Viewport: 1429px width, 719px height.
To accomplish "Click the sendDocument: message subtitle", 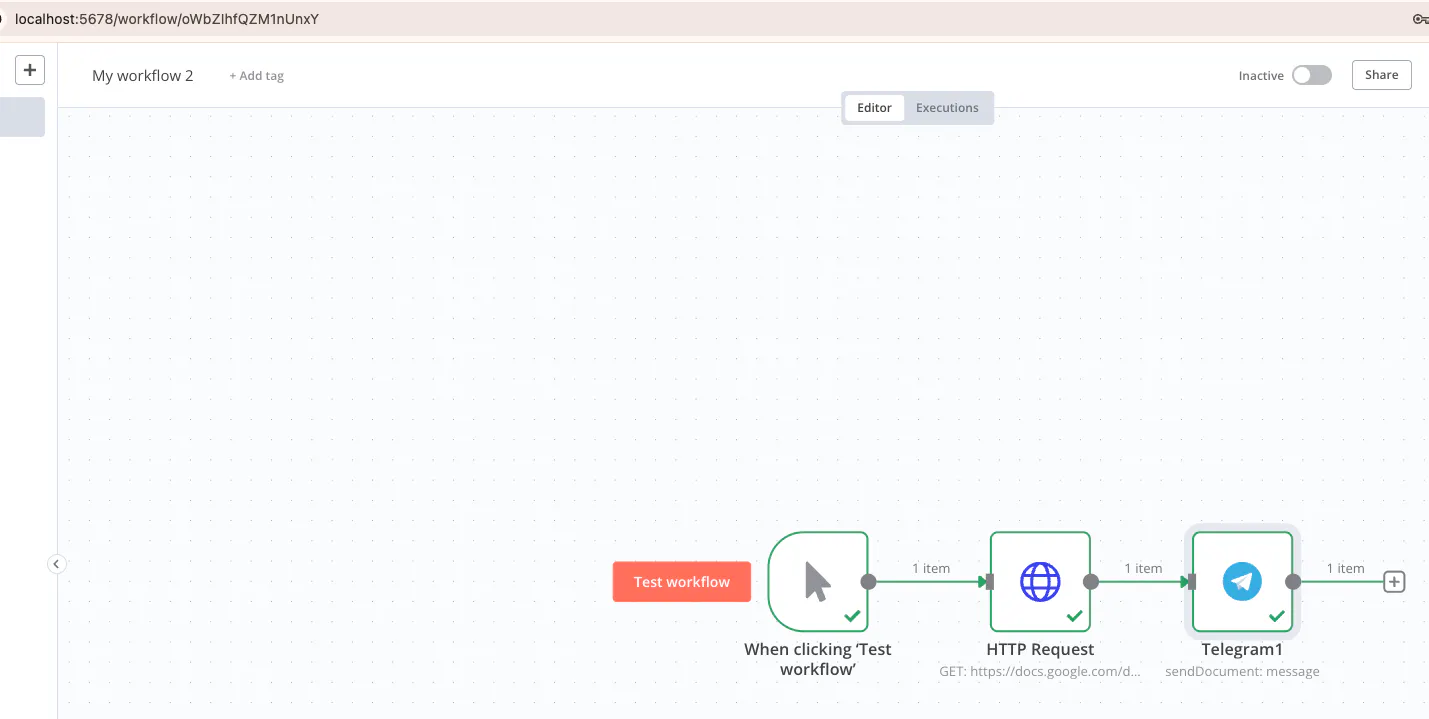I will (x=1242, y=672).
